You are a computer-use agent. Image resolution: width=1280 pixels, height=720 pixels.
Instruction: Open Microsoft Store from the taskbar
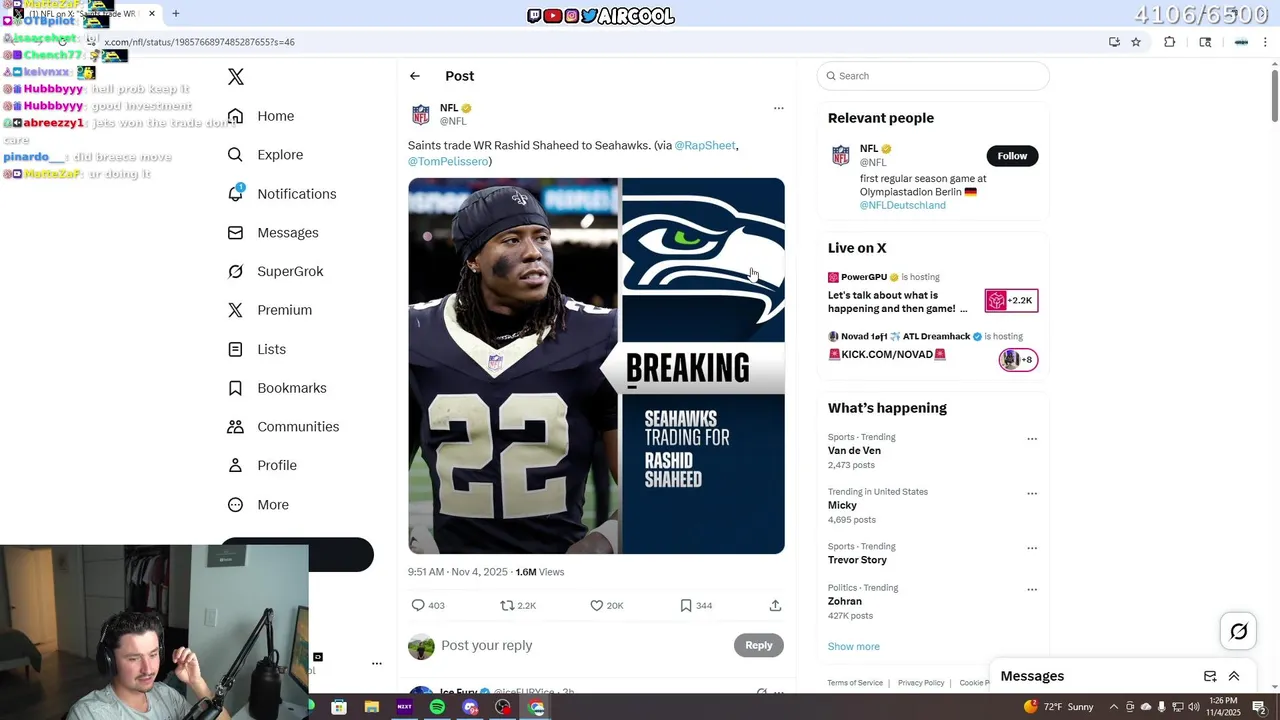coord(339,707)
